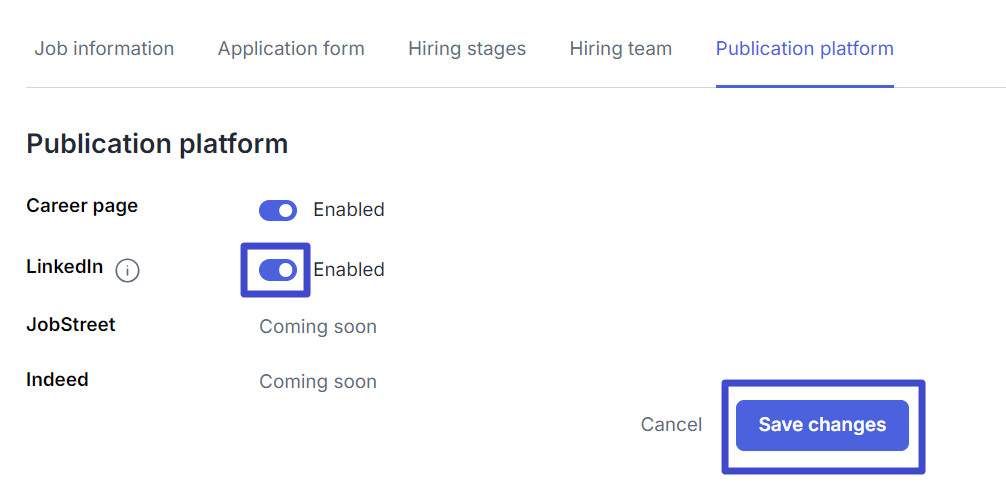Save changes to the publication settings
The image size is (1006, 493).
pos(822,425)
